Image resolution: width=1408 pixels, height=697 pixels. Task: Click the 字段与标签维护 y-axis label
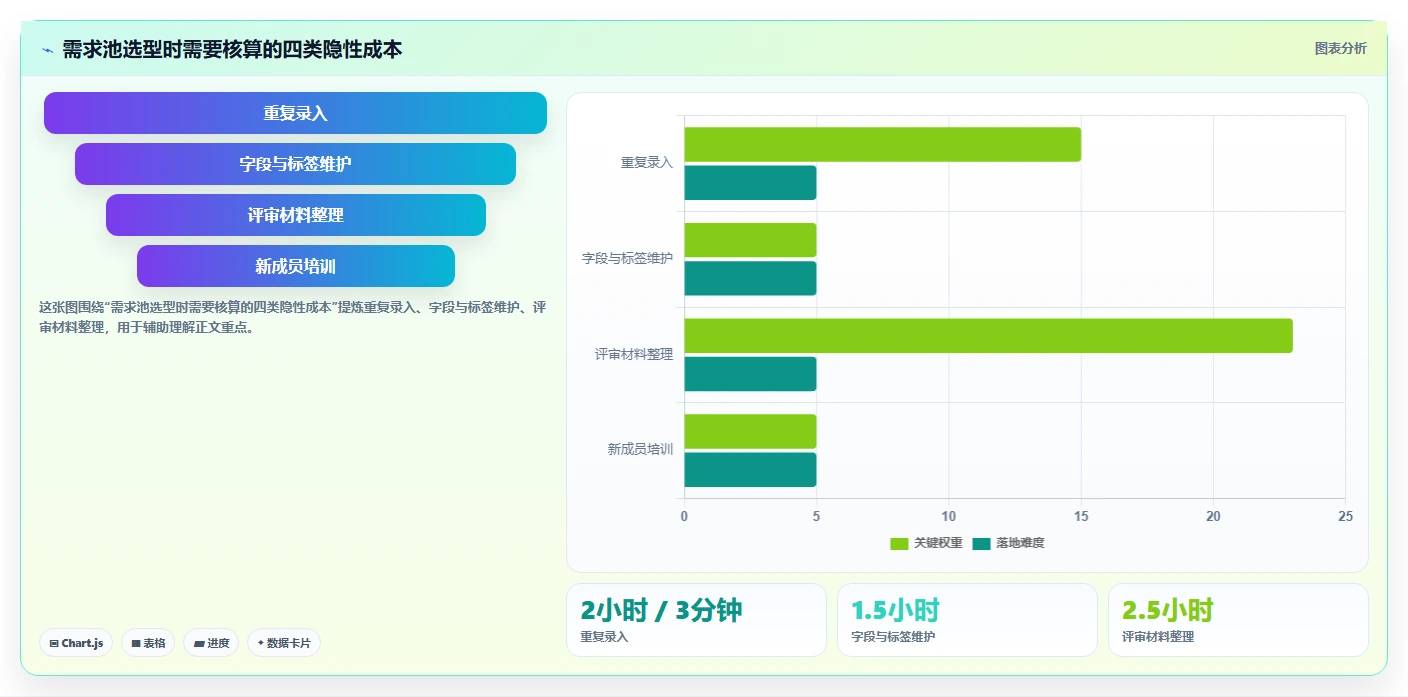pyautogui.click(x=628, y=259)
